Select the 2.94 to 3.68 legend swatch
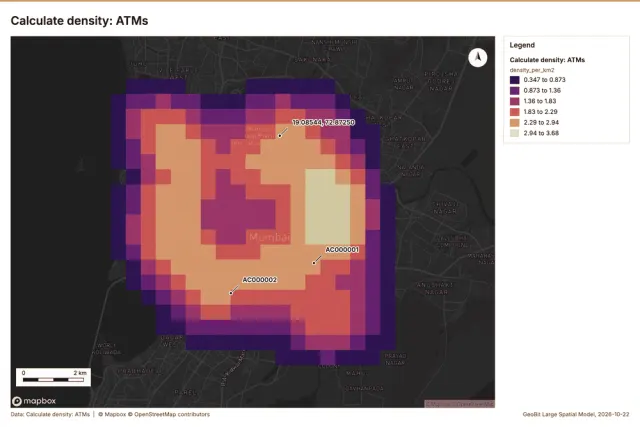This screenshot has height=427, width=640. [x=514, y=133]
